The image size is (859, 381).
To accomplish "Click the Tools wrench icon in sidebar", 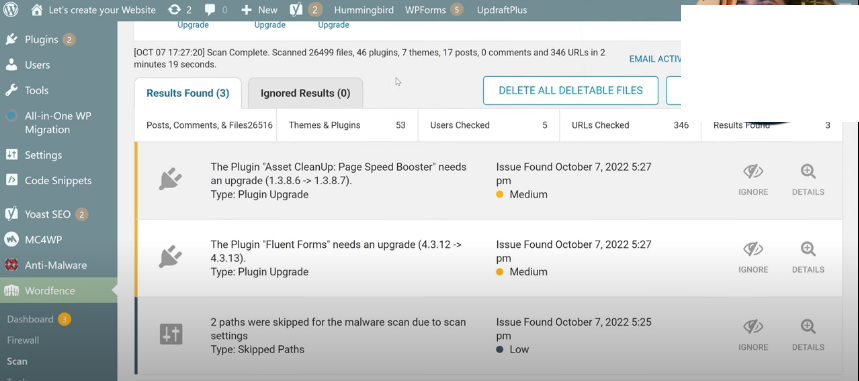I will [x=11, y=90].
